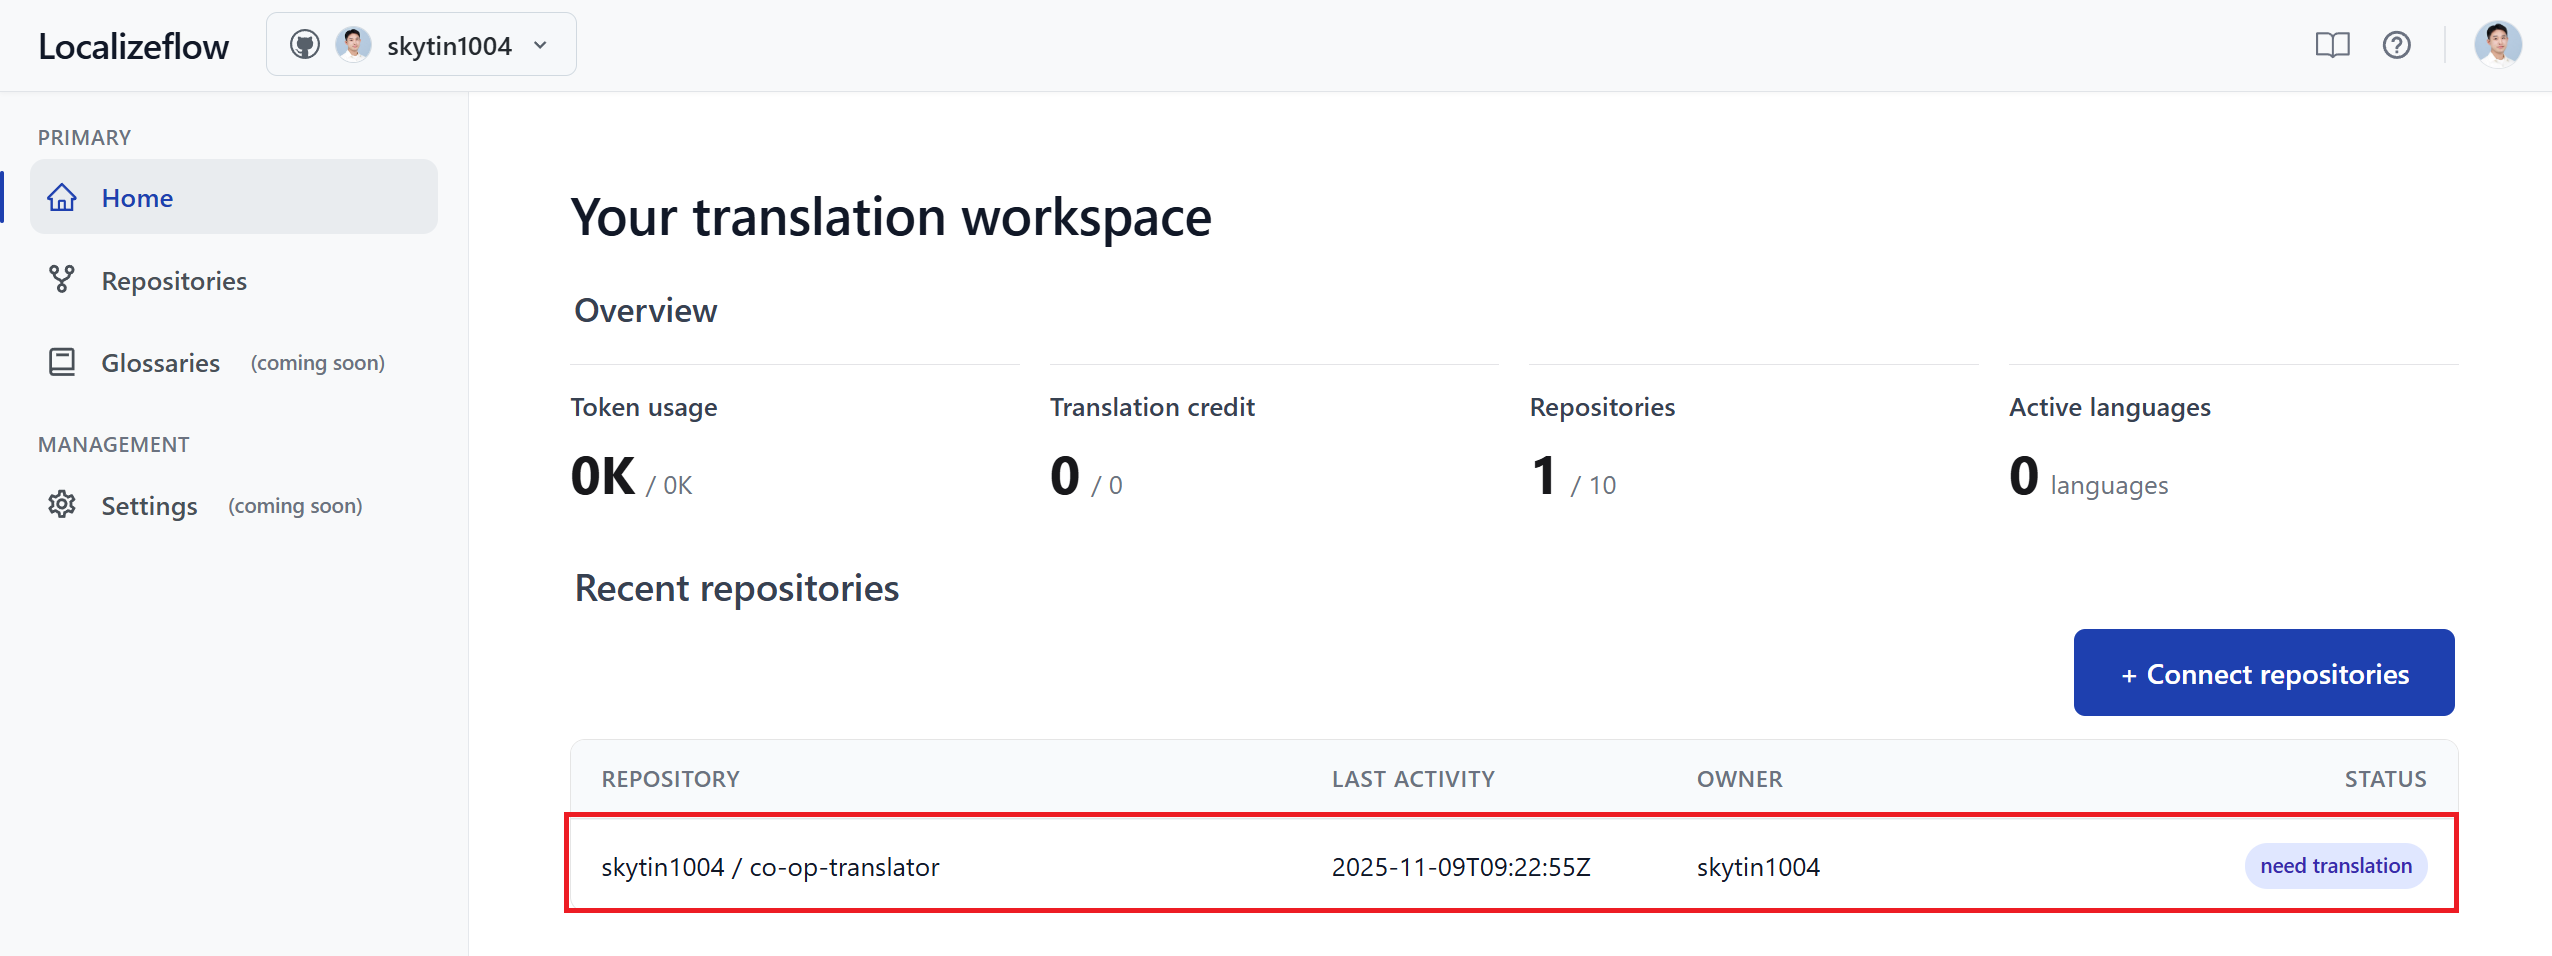Click the help question mark icon
The height and width of the screenshot is (956, 2552).
(2397, 45)
